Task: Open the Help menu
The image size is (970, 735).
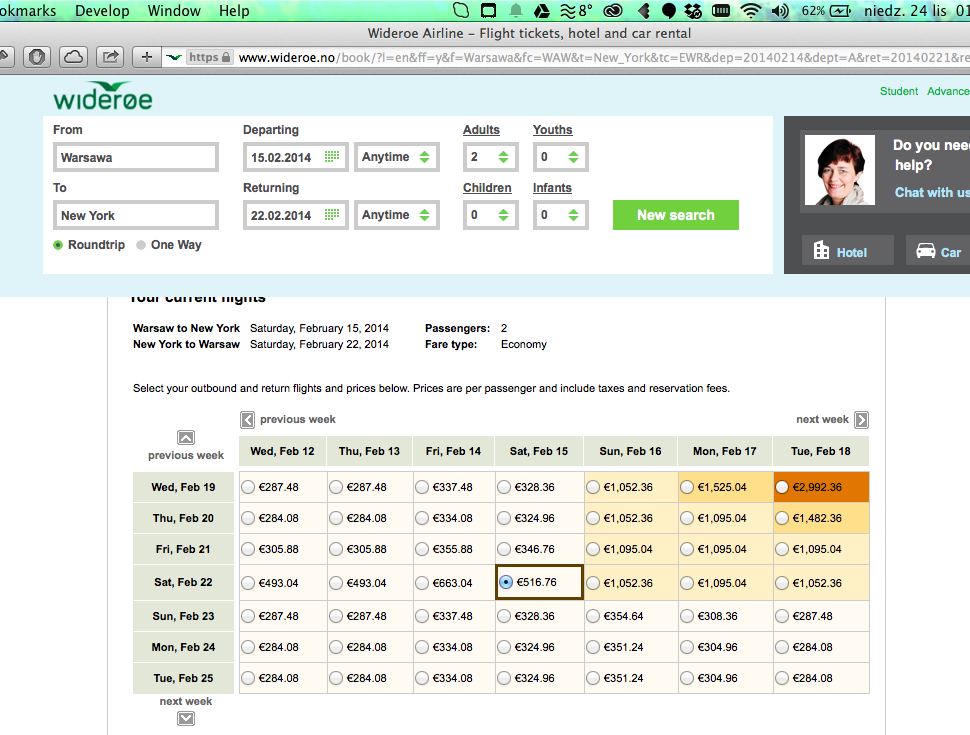Action: (234, 11)
